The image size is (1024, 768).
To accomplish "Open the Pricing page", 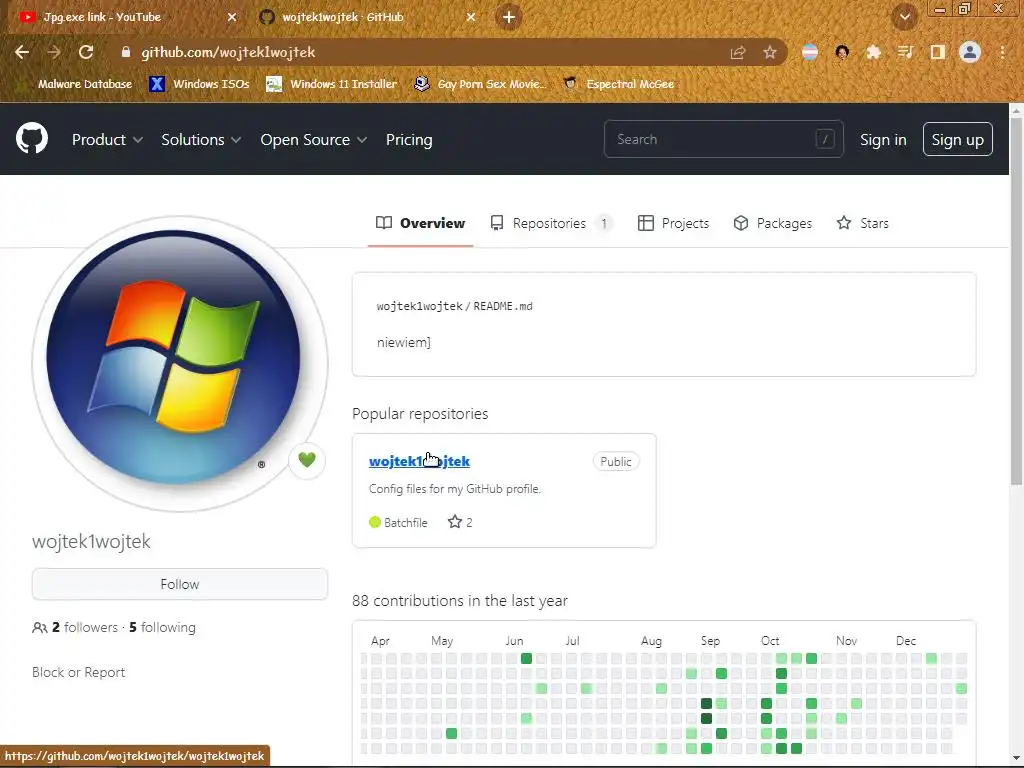I will [409, 140].
